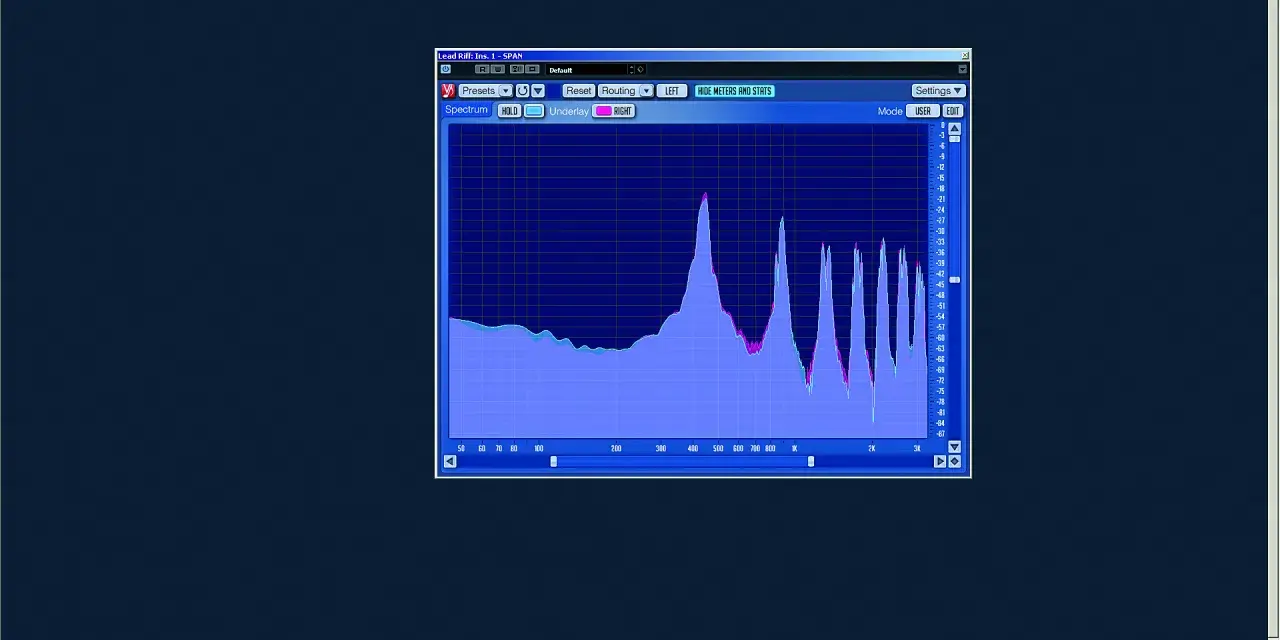
Task: Click the diamond zoom reset icon
Action: (954, 461)
